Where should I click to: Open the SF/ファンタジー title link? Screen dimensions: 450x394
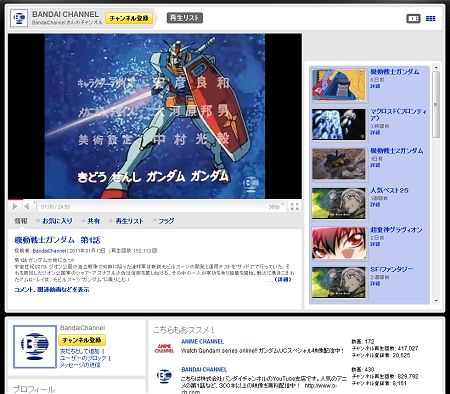[x=392, y=269]
